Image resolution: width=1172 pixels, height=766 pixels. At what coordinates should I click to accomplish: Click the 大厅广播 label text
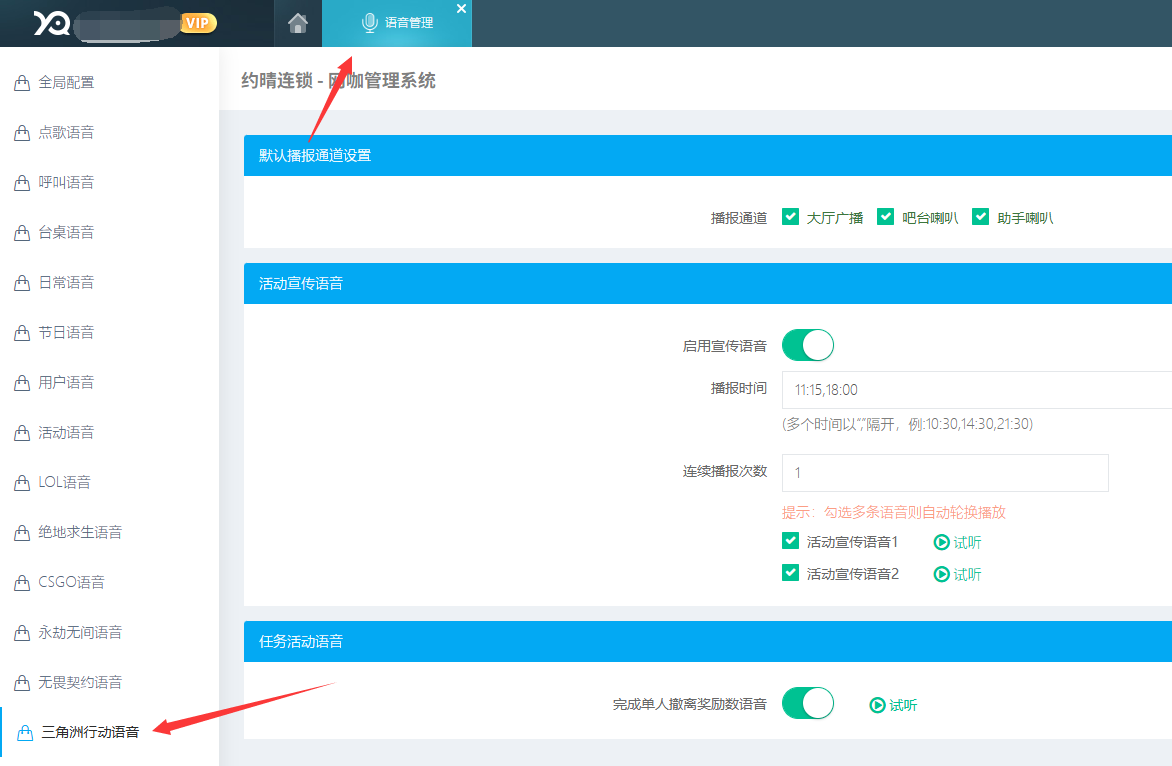click(x=835, y=218)
